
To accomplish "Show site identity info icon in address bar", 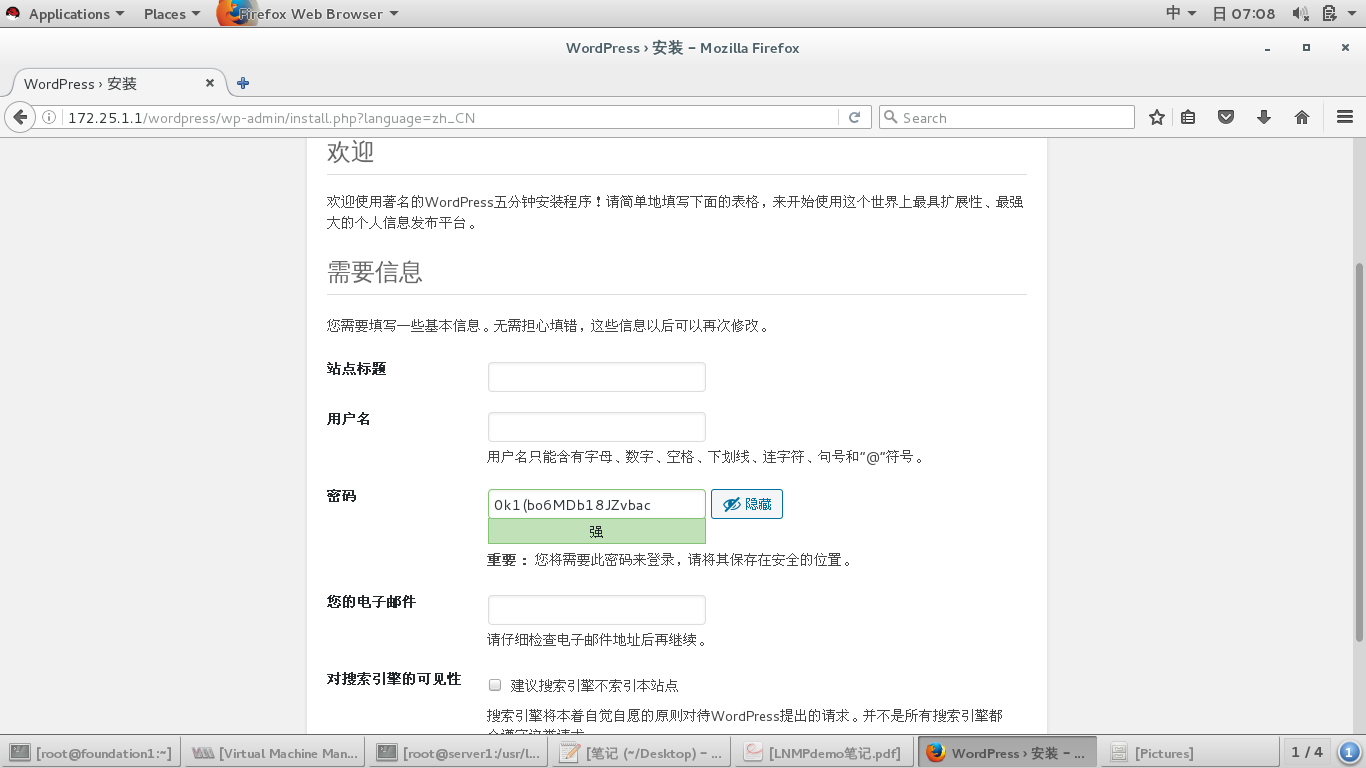I will (x=49, y=117).
